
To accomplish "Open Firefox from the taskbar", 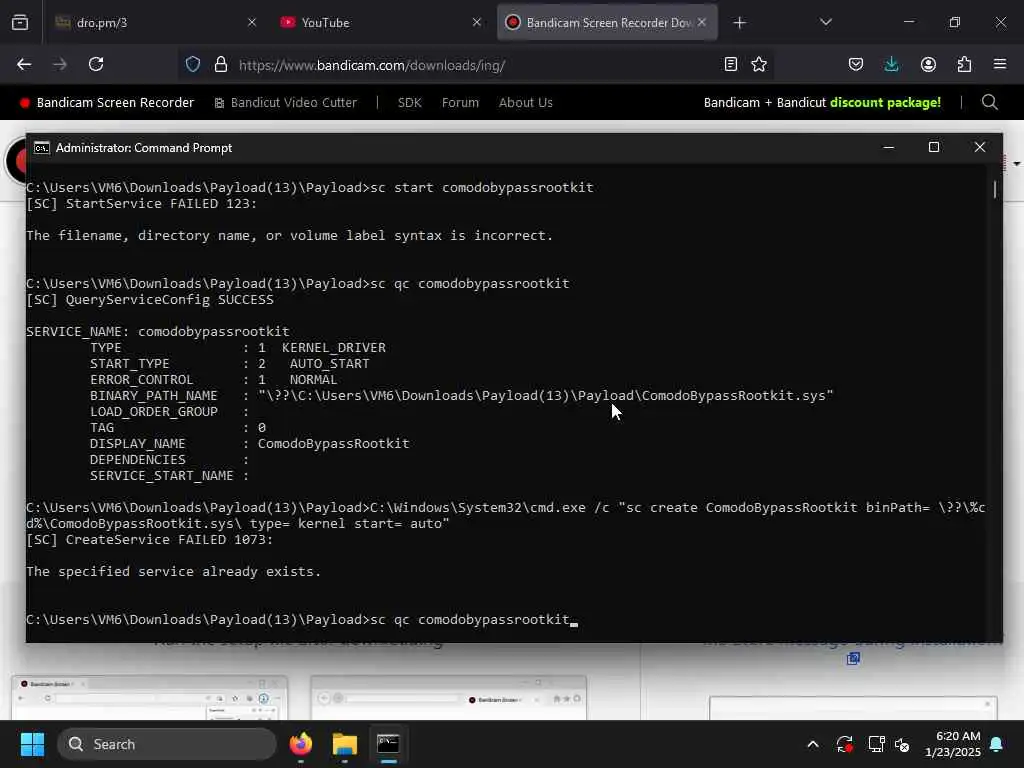I will [x=301, y=744].
